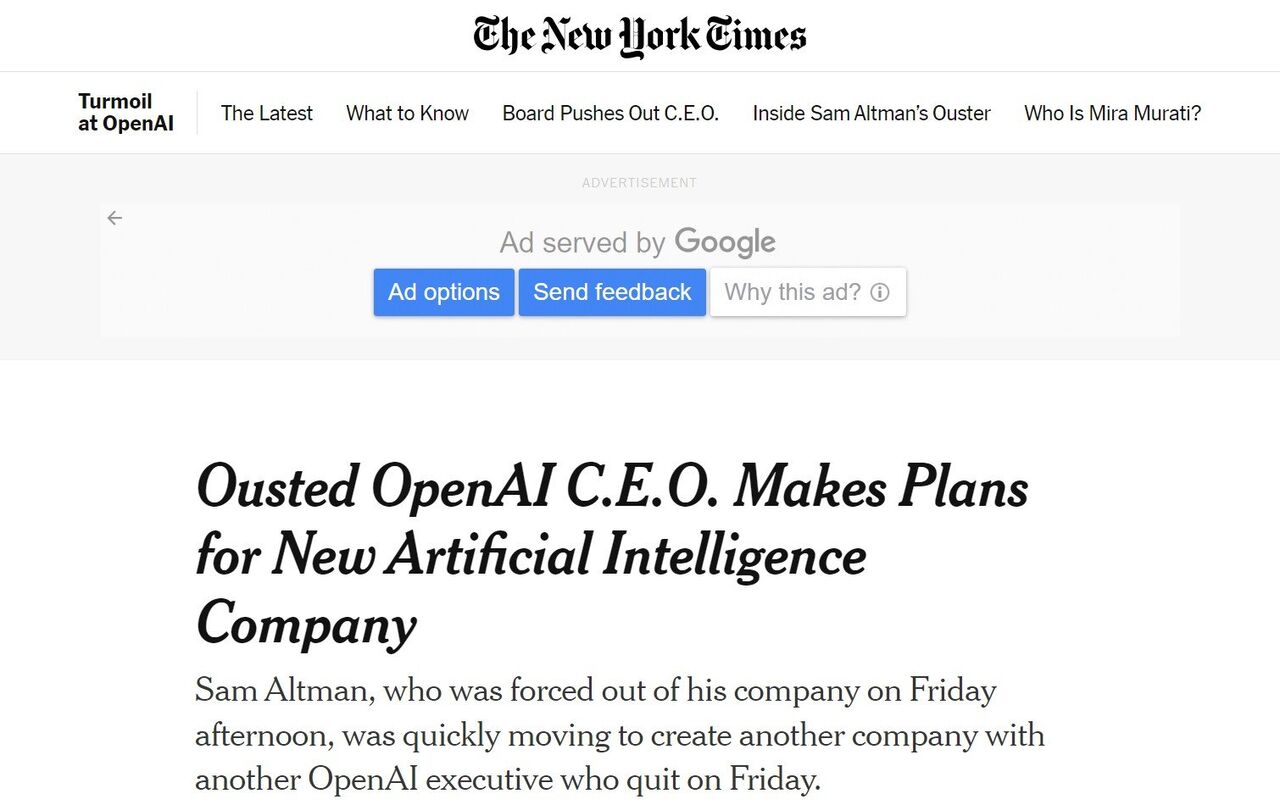Click the info icon beside Why this ad?
Image resolution: width=1280 pixels, height=805 pixels.
(880, 292)
